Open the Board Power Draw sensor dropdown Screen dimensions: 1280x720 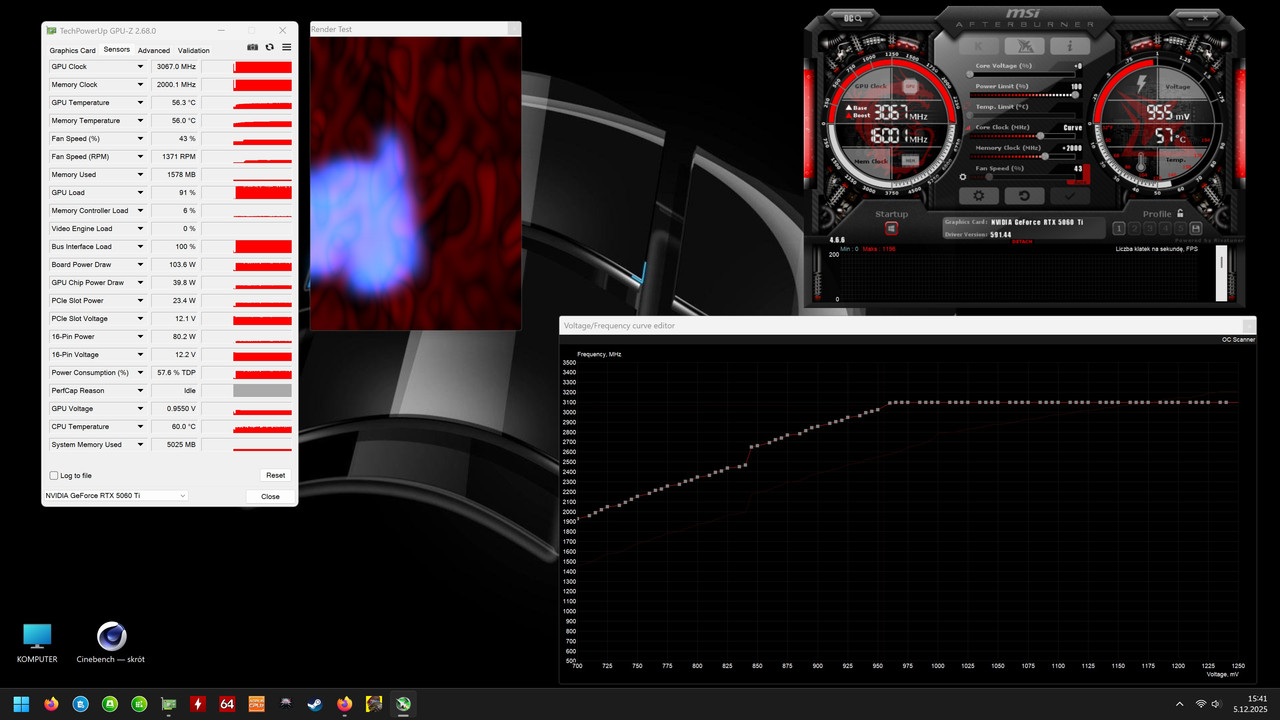pos(140,265)
